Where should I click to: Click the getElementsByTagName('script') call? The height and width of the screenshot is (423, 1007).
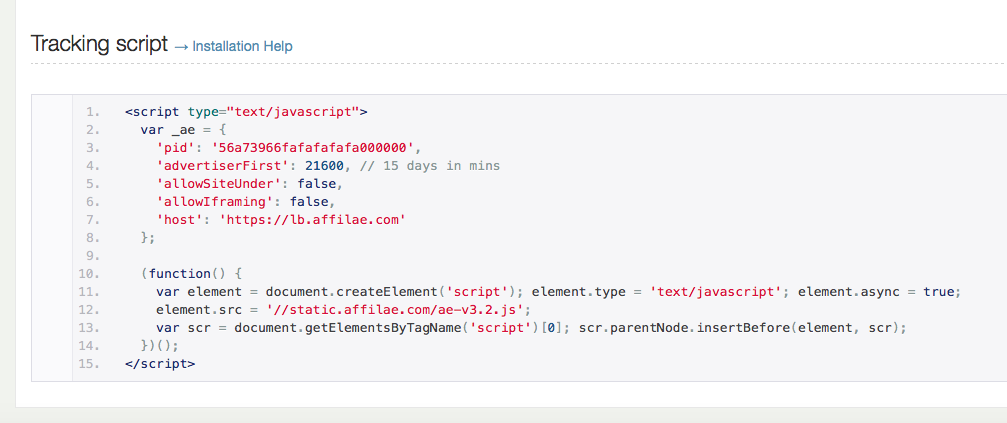387,328
